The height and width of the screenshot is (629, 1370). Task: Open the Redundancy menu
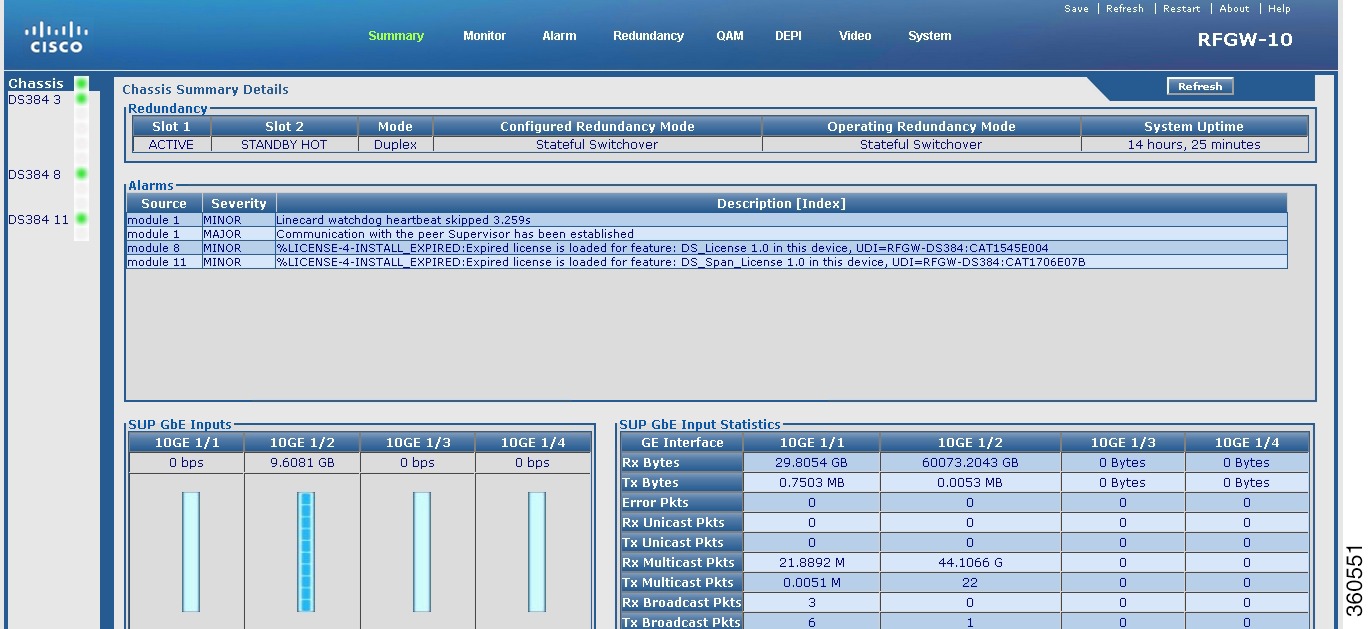point(648,36)
